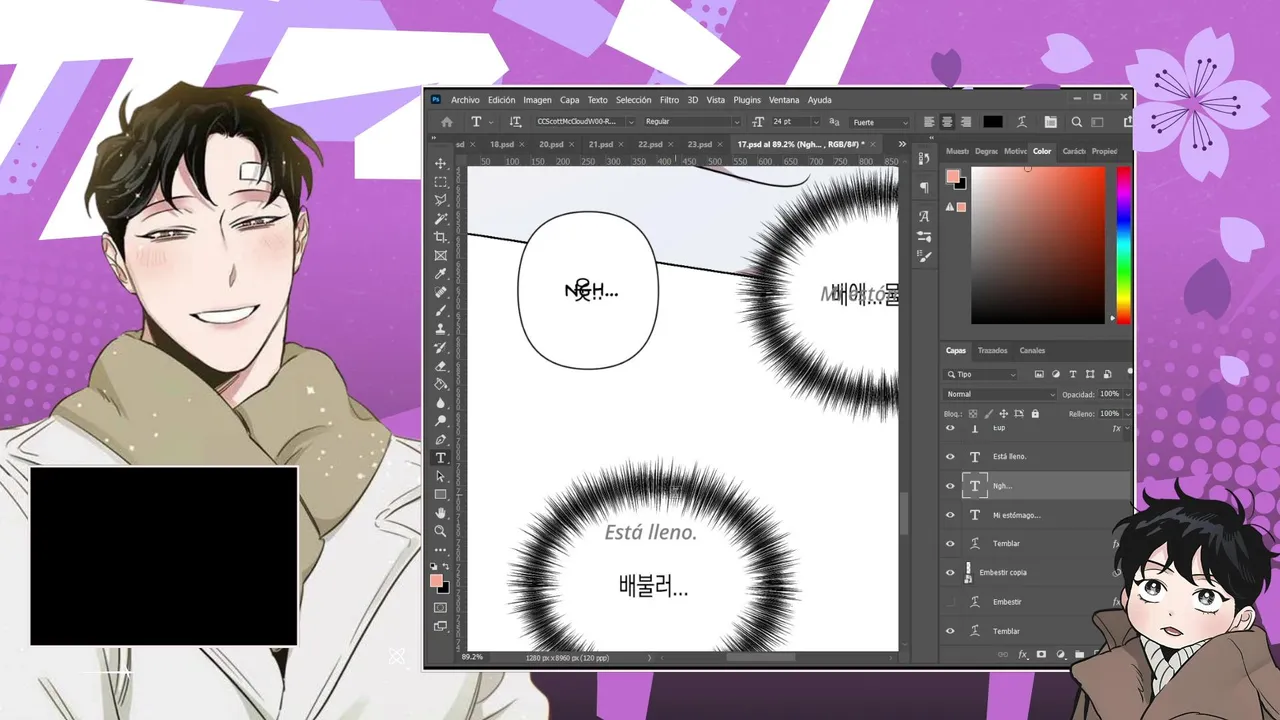
Task: Select the History Brush tool
Action: pos(440,347)
